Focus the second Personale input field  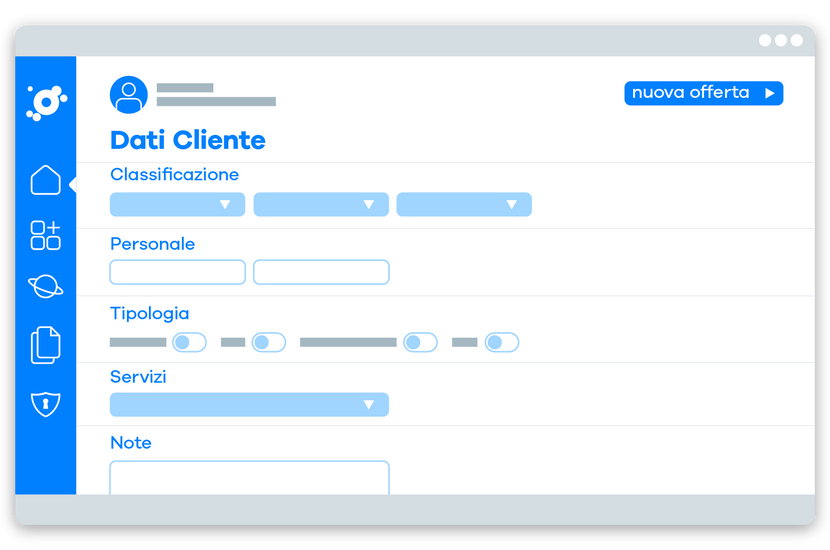321,272
